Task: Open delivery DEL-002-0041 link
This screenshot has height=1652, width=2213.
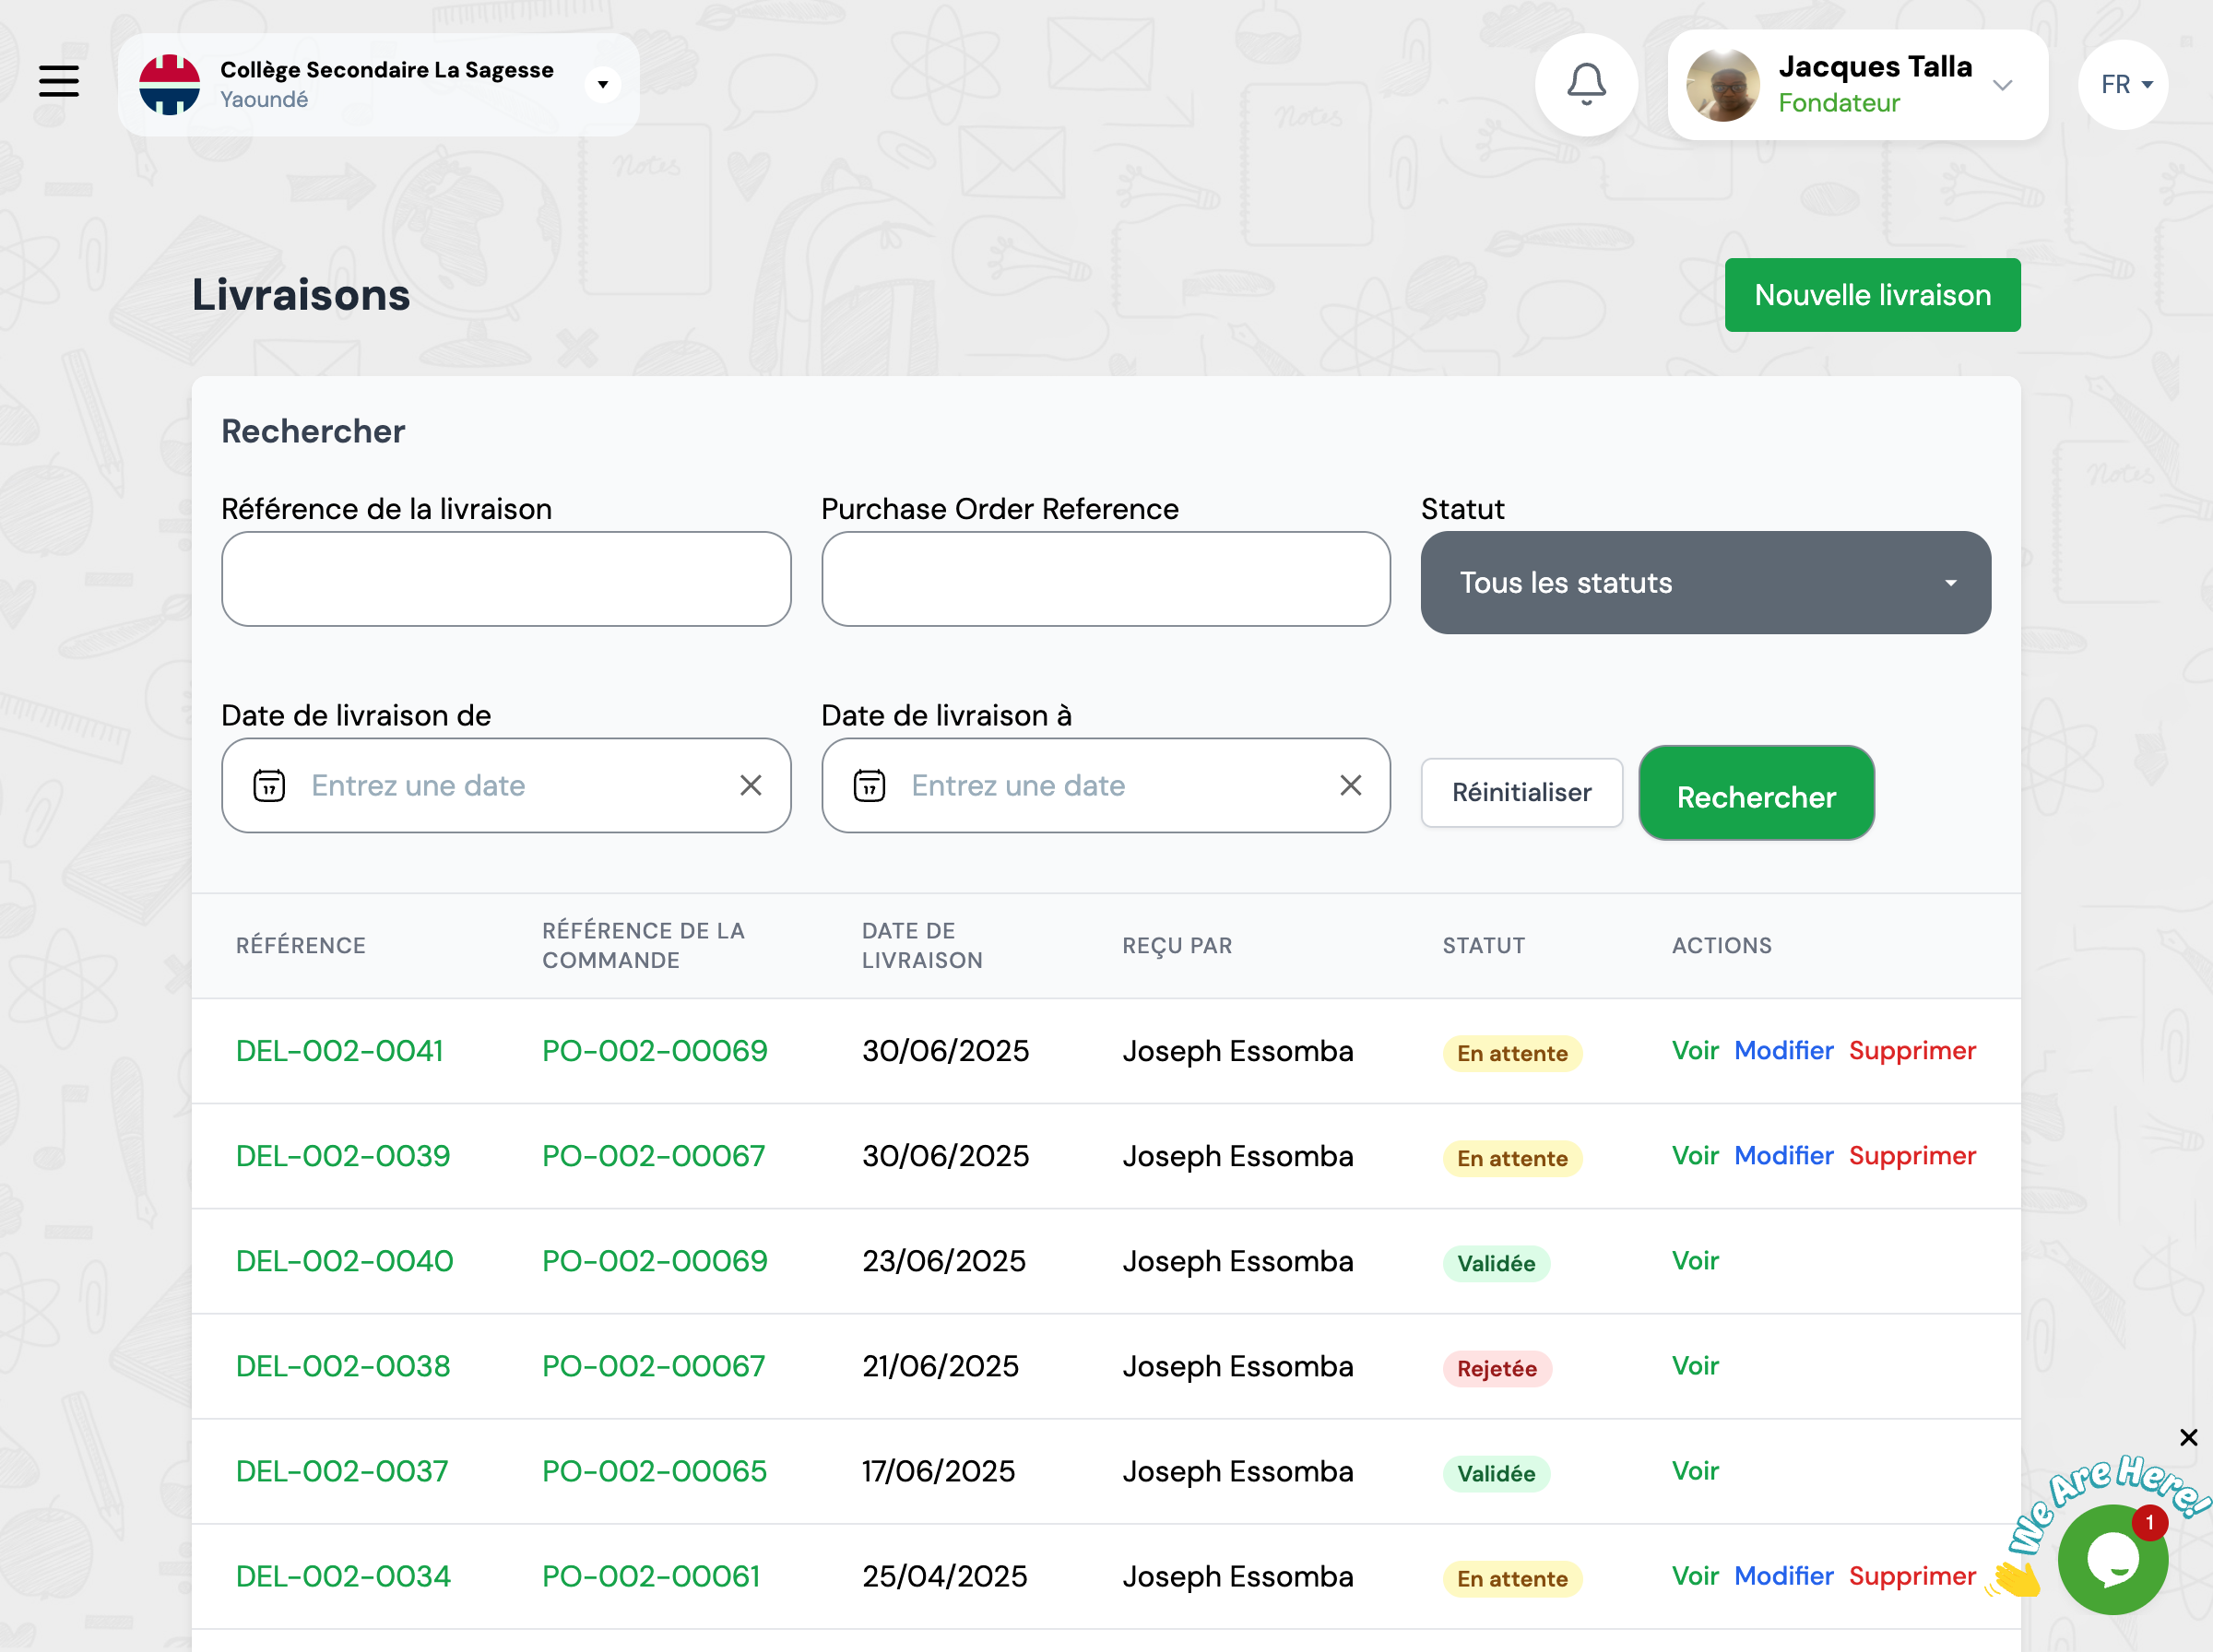Action: [x=339, y=1051]
